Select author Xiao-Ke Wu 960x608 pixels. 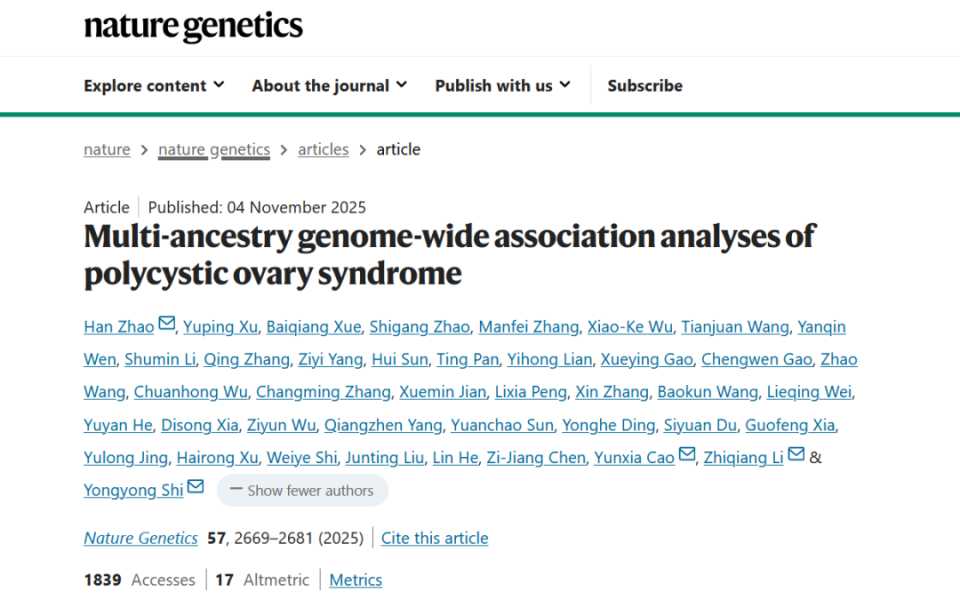tap(630, 327)
